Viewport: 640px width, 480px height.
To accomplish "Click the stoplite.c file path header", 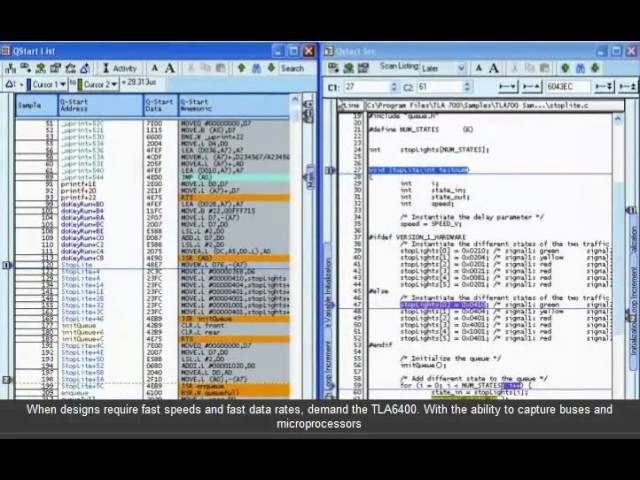I will (x=494, y=106).
